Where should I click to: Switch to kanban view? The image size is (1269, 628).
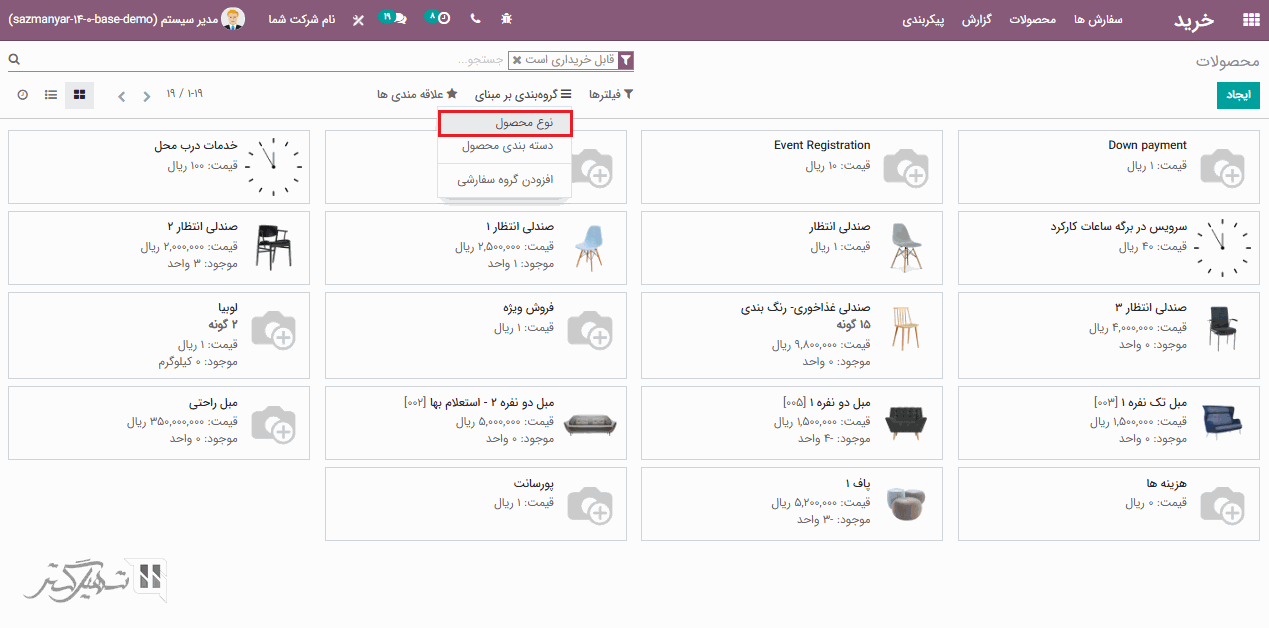(x=80, y=95)
